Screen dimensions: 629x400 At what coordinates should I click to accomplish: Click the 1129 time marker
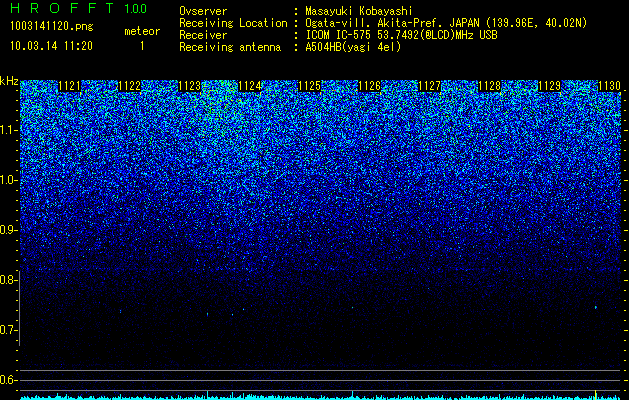tap(550, 86)
